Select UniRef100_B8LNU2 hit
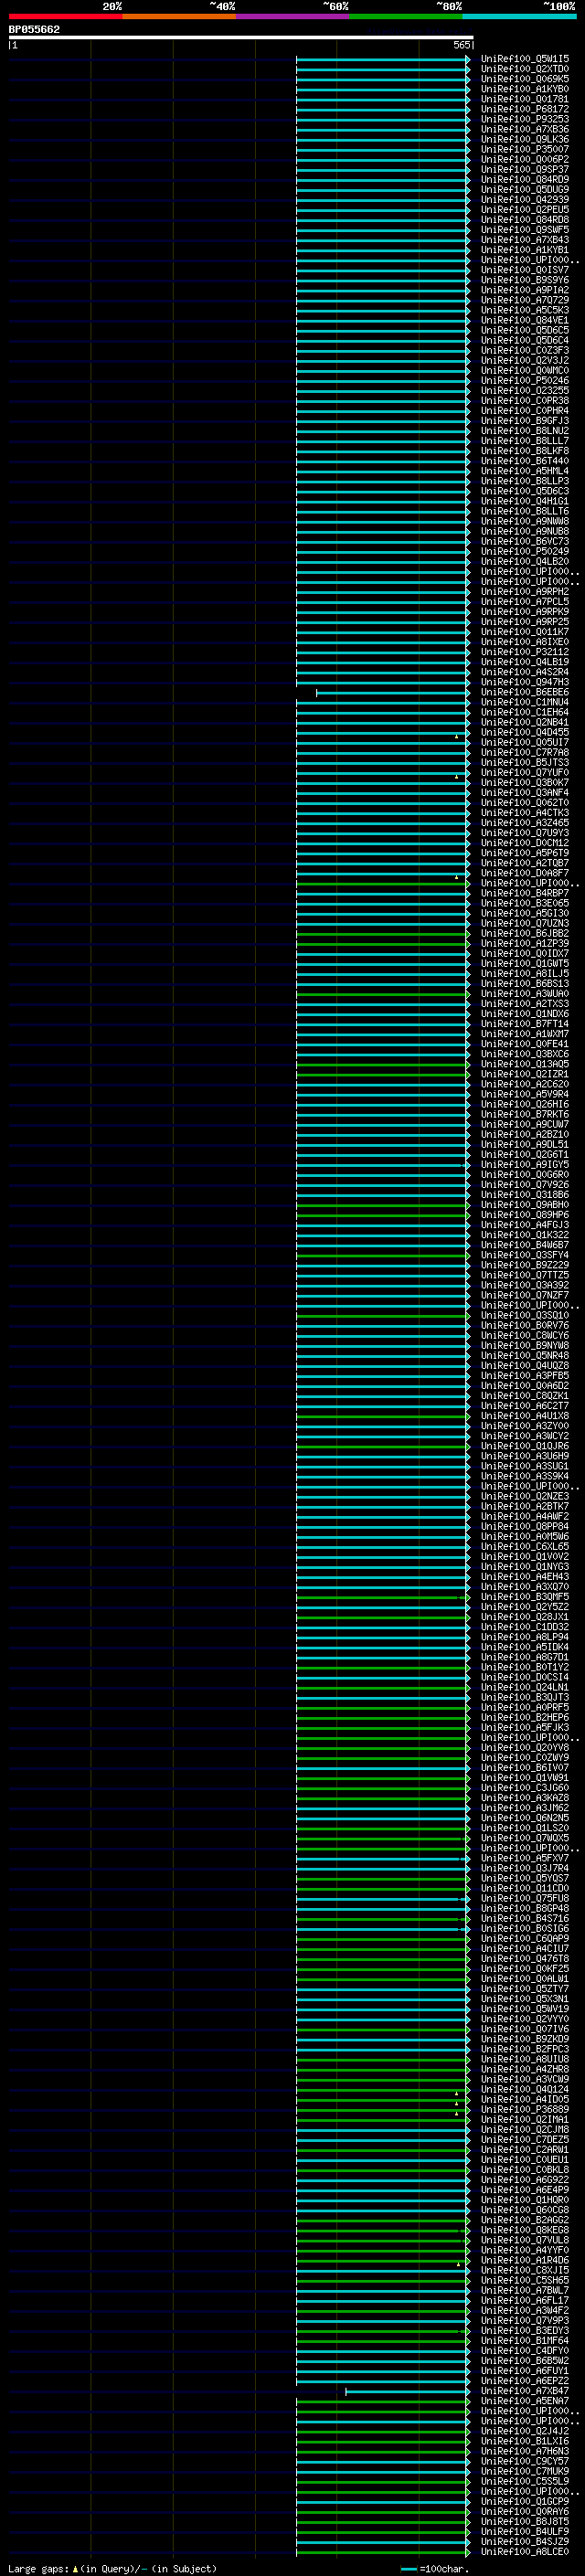 point(525,431)
